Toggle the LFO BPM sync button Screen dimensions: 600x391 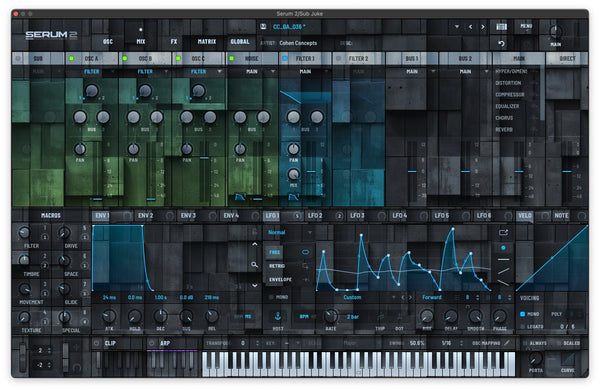click(304, 316)
